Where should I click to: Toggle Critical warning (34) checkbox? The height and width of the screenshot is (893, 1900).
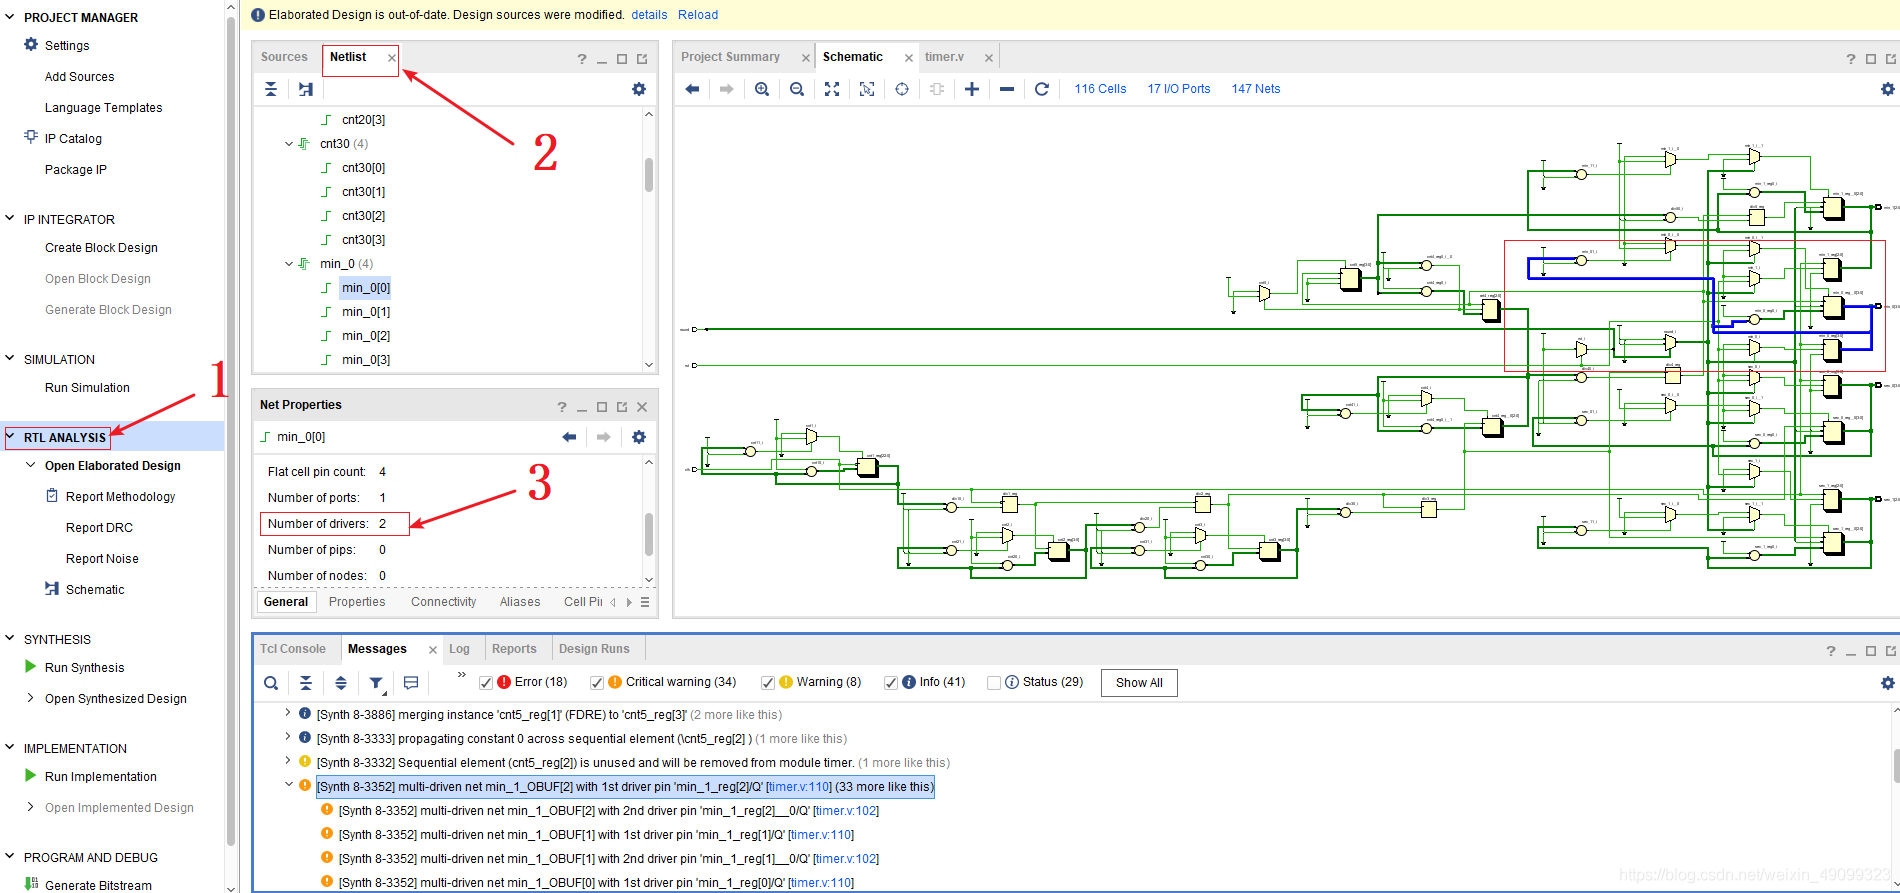tap(597, 683)
